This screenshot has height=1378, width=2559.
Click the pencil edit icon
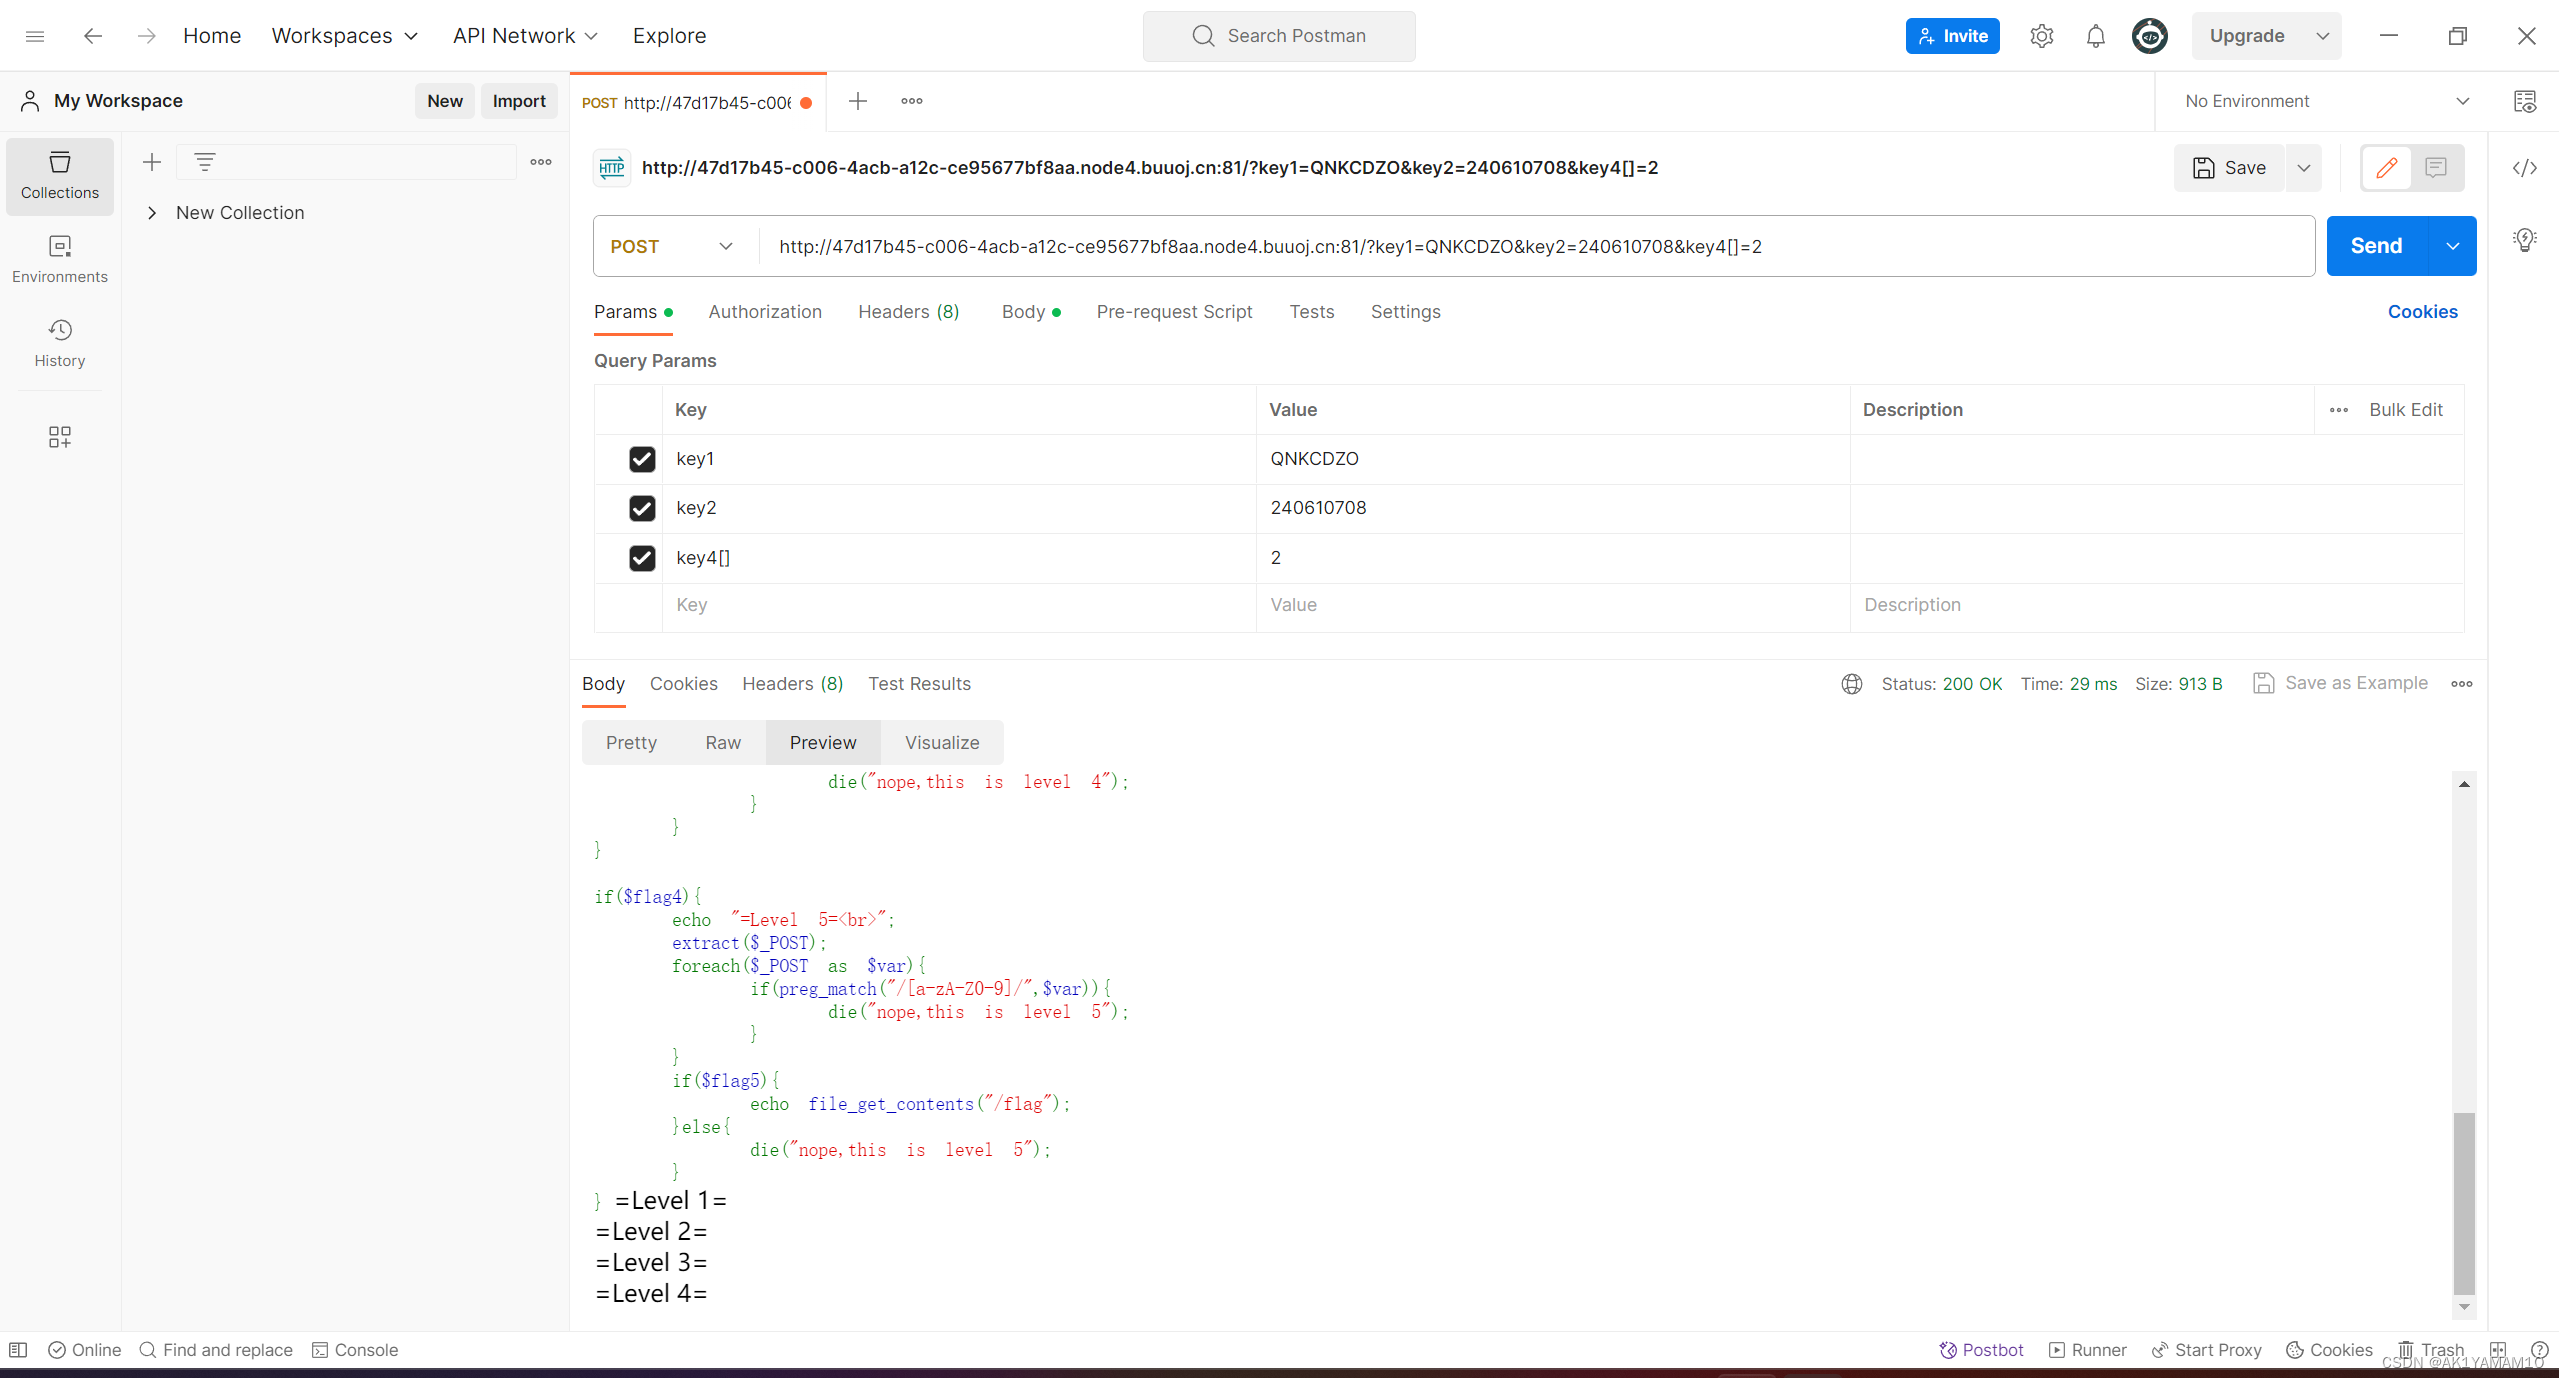[2386, 168]
